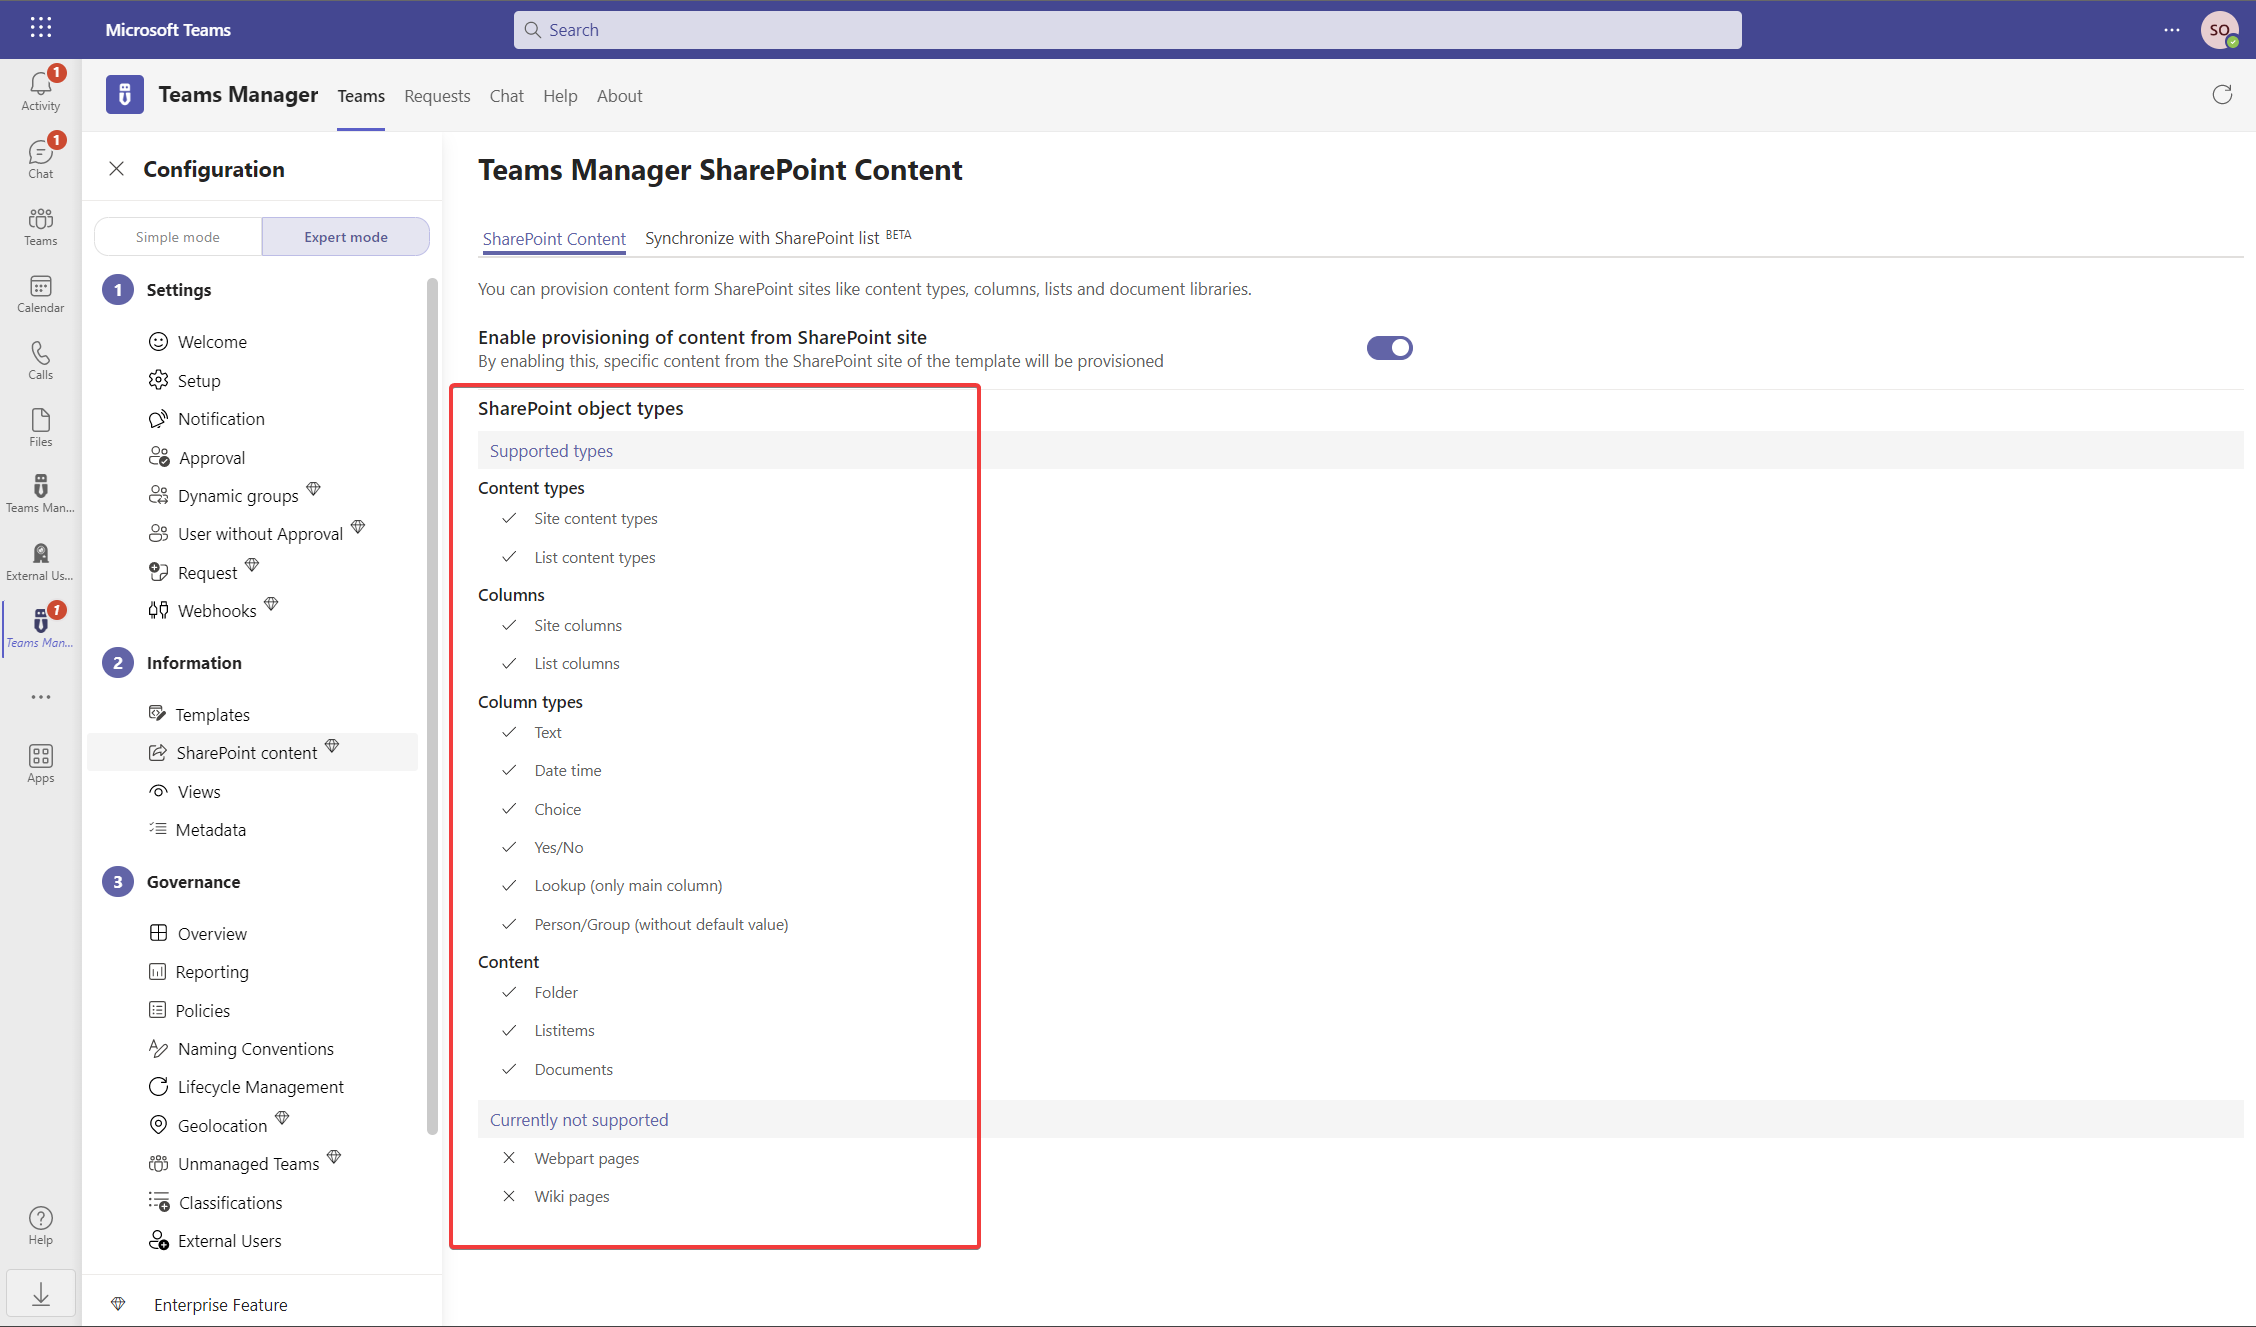
Task: Select the Teams tab in Teams Manager
Action: coord(361,96)
